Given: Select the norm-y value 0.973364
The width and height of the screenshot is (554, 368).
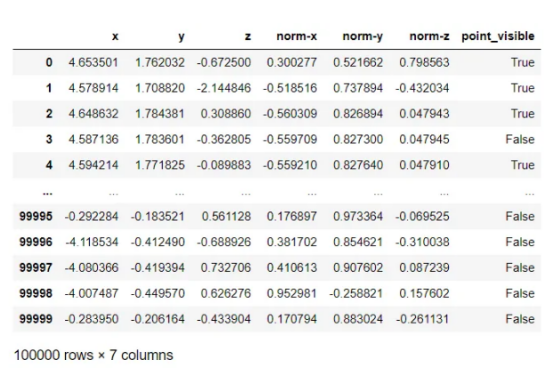Looking at the screenshot, I should pyautogui.click(x=358, y=216).
